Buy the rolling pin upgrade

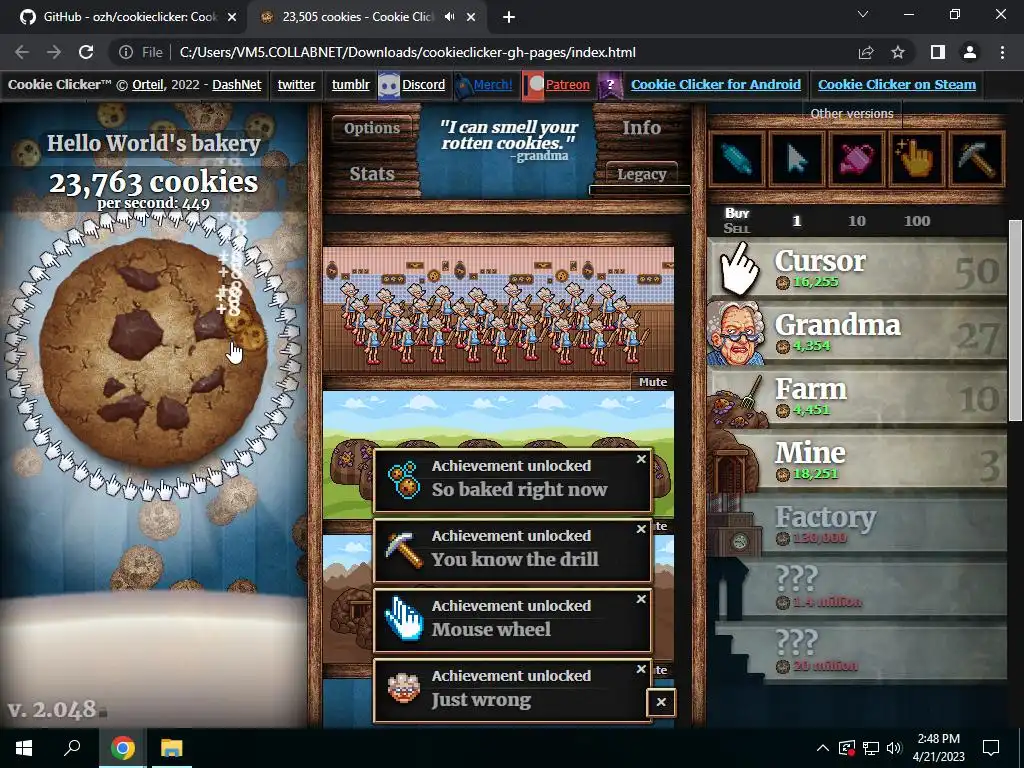737,159
